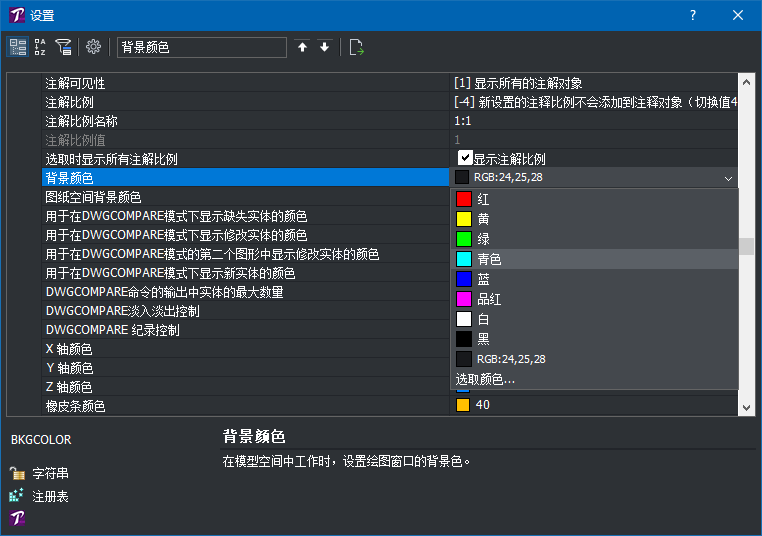
Task: Sort settings alphabetically with A-Z icon
Action: click(41, 47)
